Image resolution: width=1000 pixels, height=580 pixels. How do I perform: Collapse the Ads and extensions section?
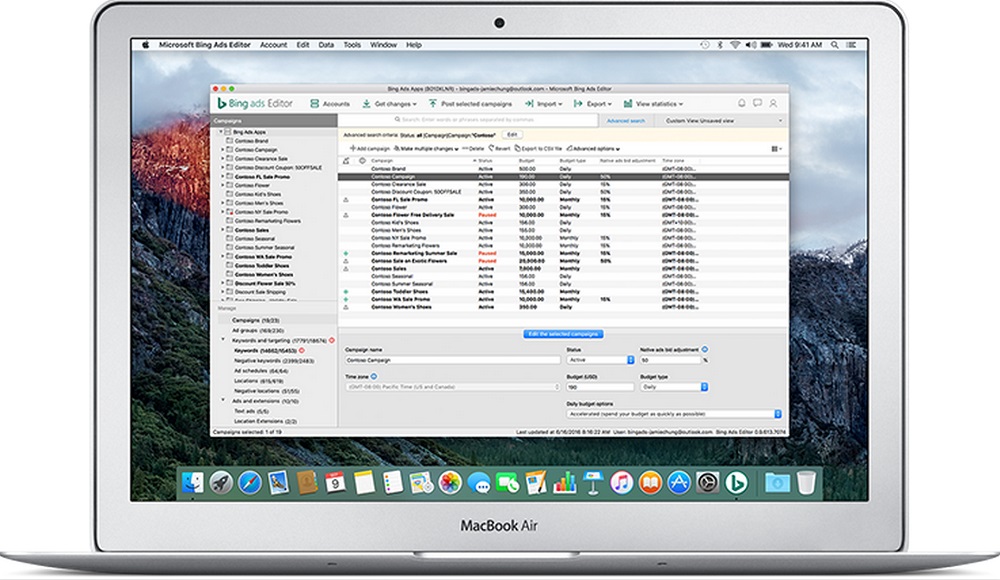click(x=223, y=401)
